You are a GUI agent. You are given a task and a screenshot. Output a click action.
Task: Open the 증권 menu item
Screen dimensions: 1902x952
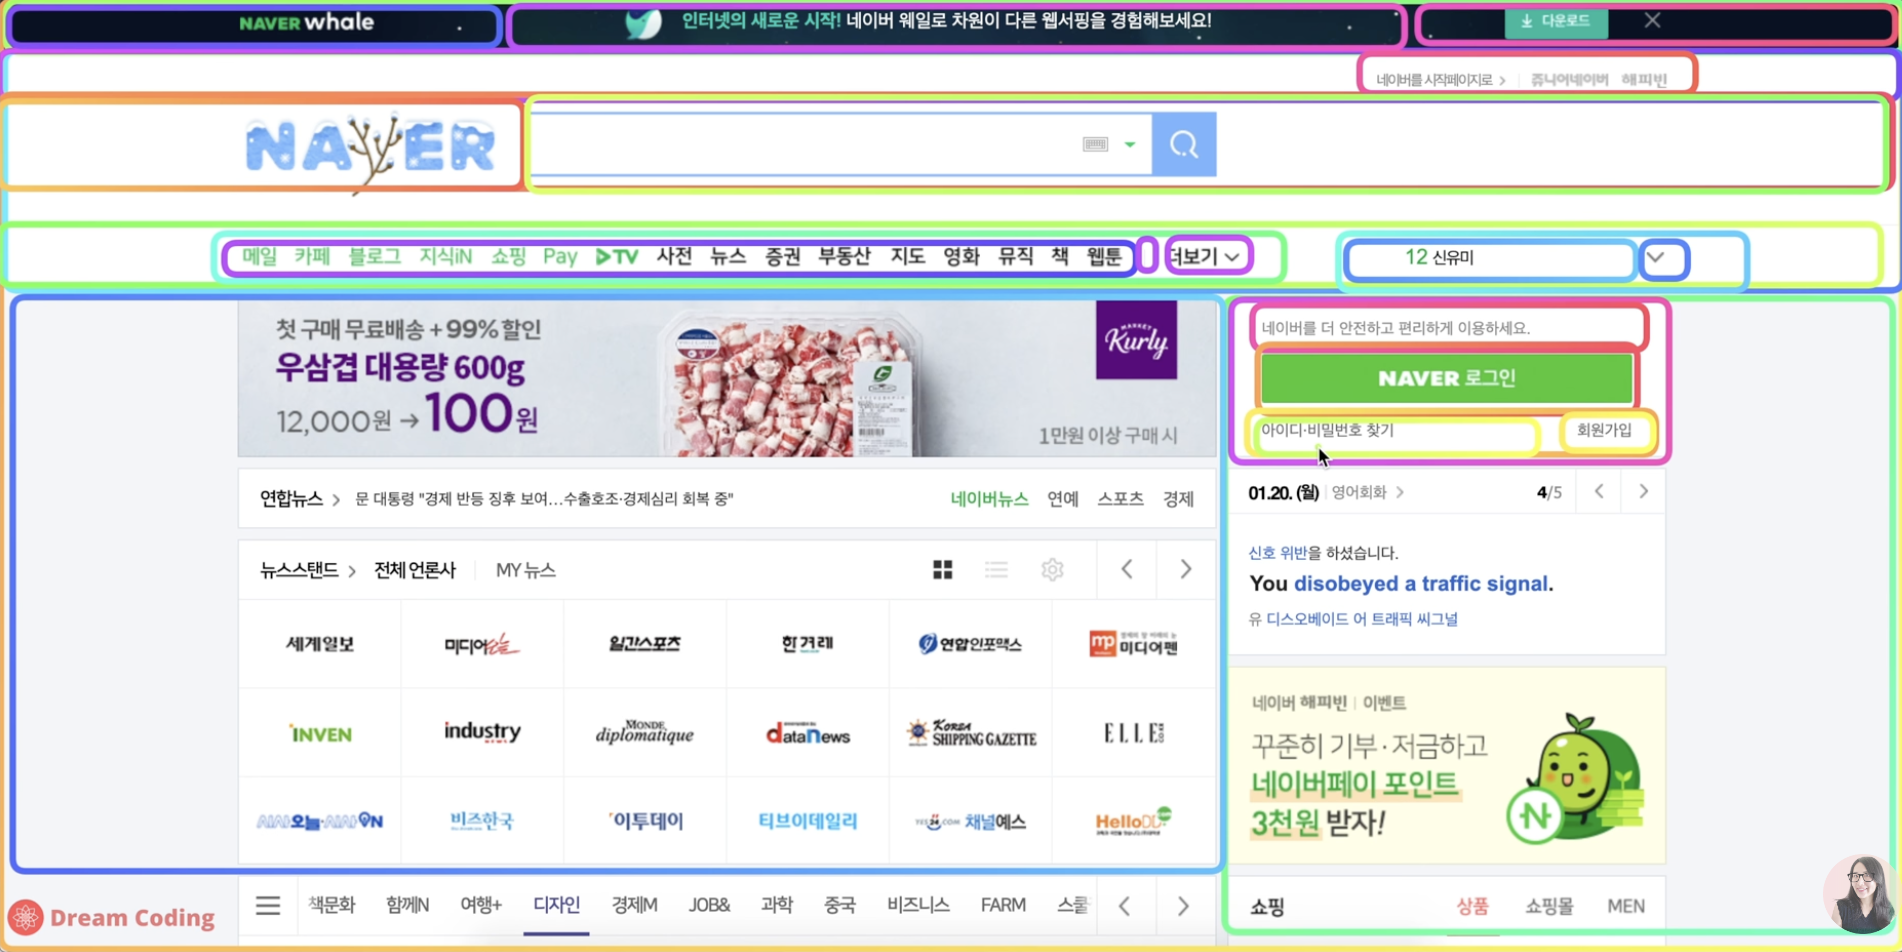click(x=782, y=257)
